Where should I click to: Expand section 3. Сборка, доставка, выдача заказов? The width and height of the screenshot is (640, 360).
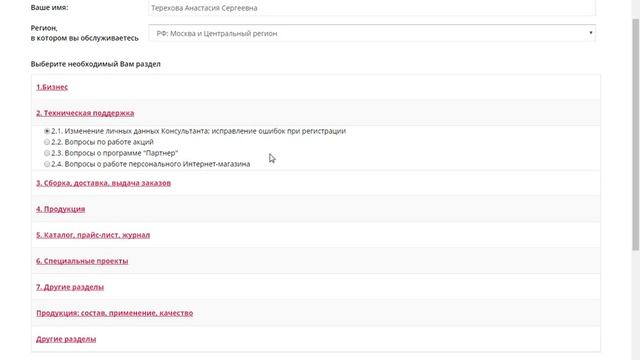click(103, 183)
